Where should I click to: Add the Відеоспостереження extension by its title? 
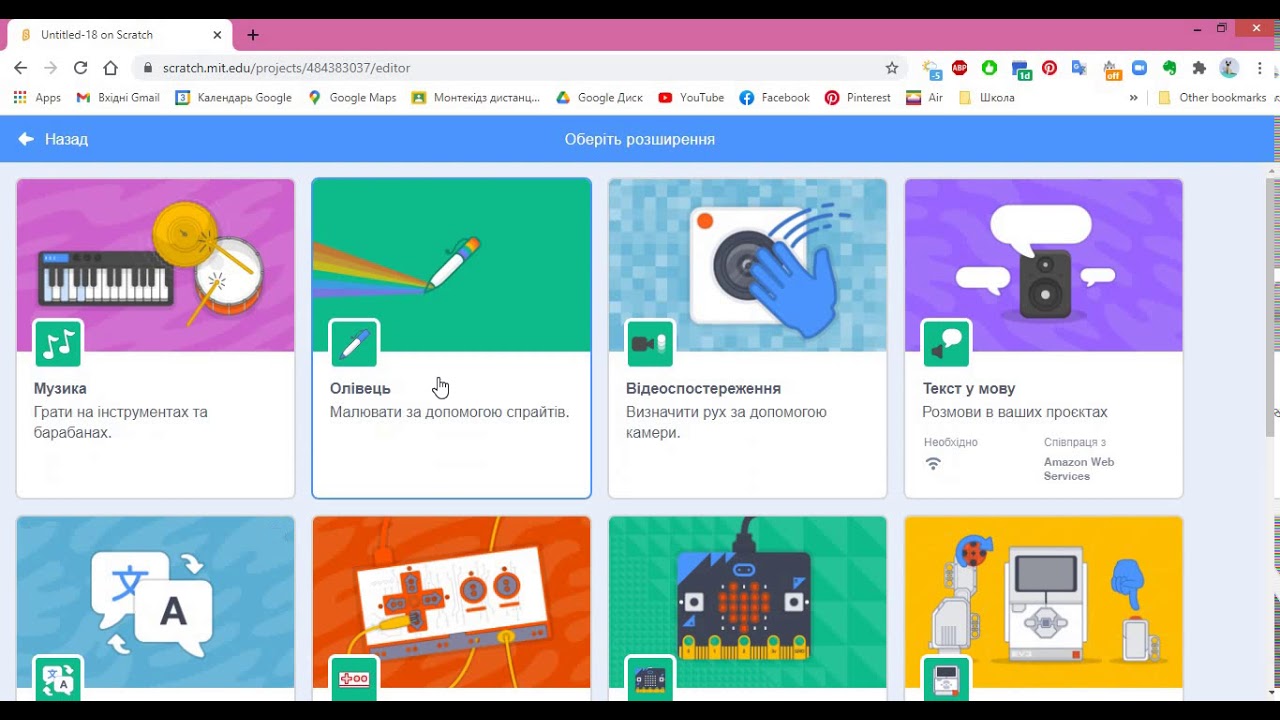[703, 388]
